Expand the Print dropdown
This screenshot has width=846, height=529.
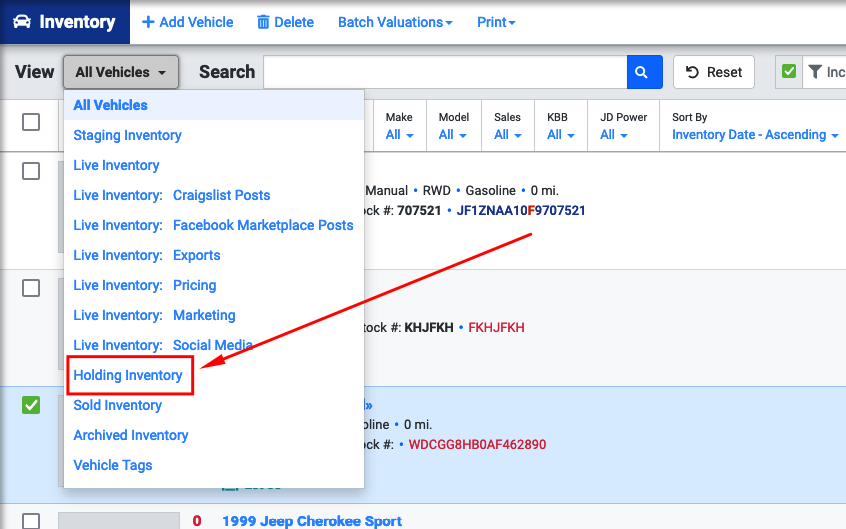pos(496,22)
